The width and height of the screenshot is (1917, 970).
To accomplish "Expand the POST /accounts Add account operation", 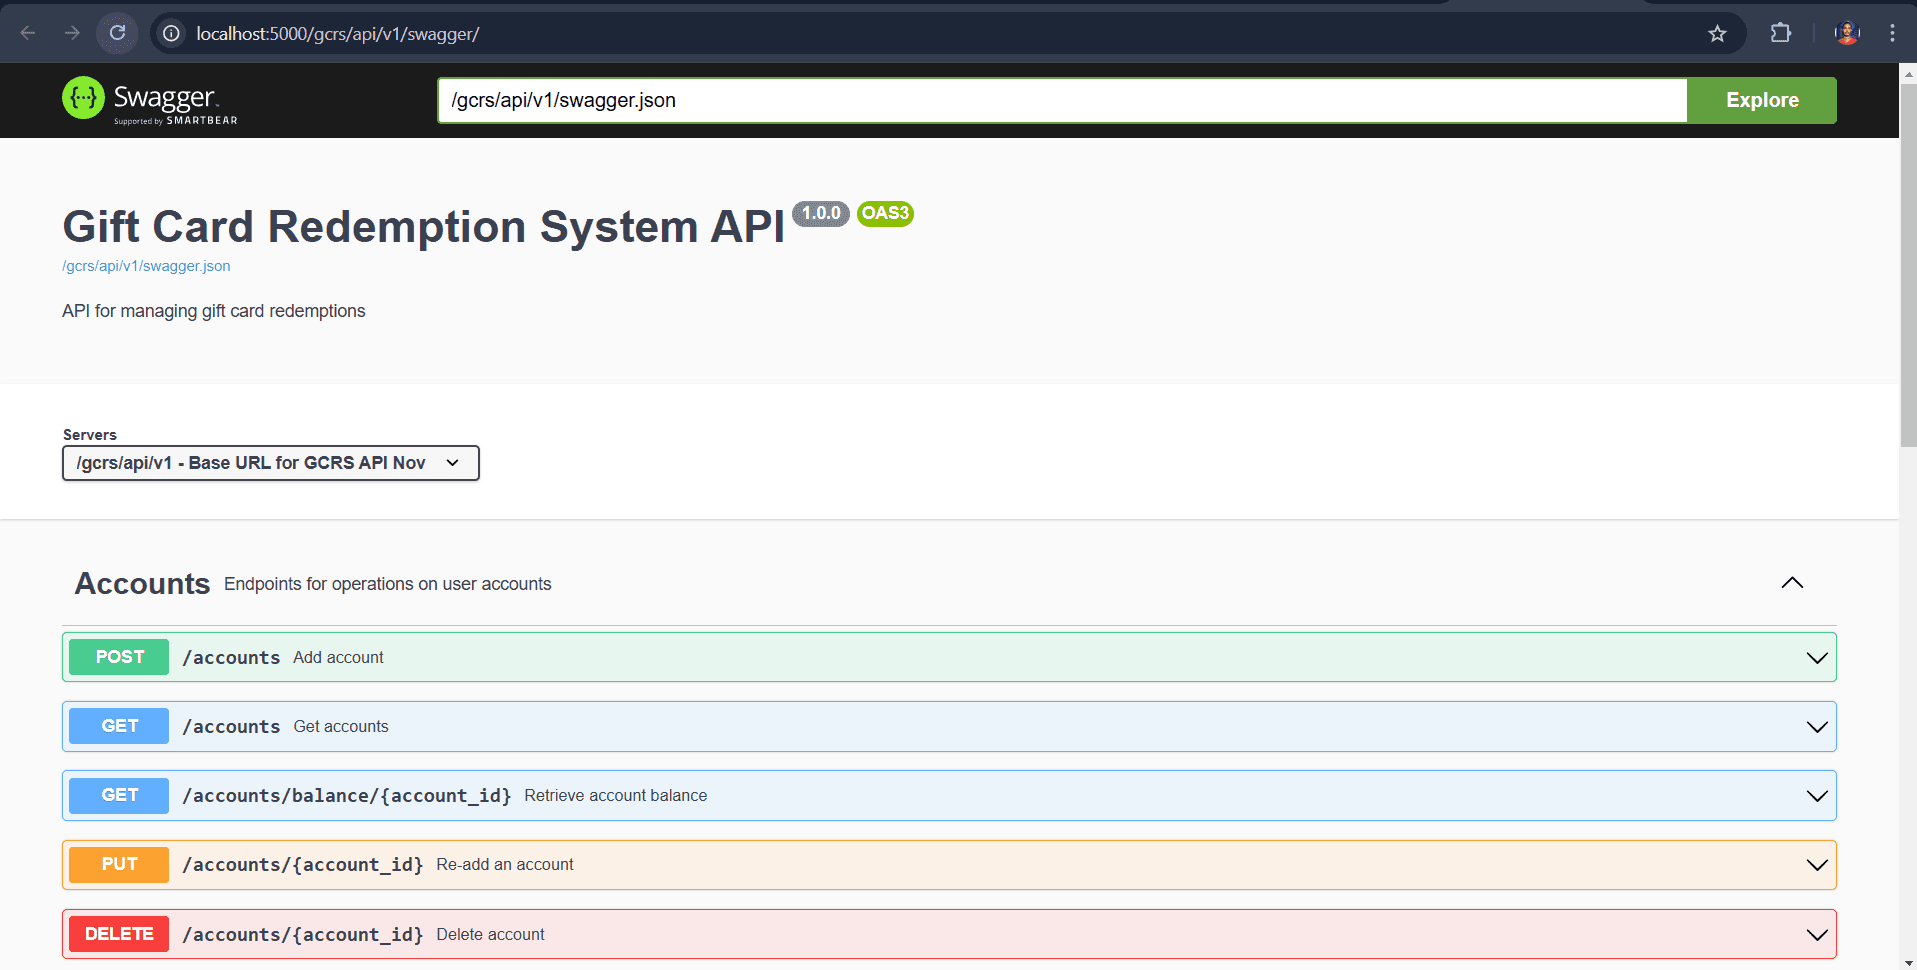I will pos(949,657).
